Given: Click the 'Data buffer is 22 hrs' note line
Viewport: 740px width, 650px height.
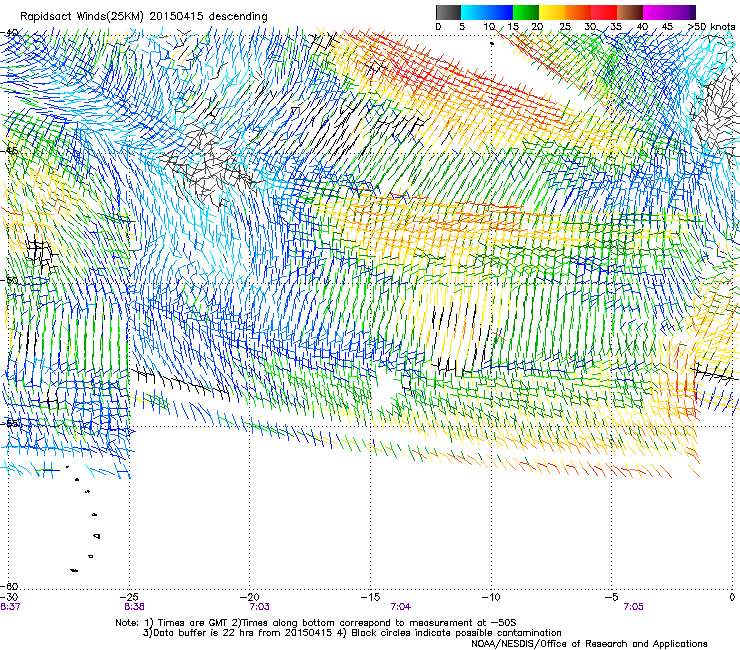Looking at the screenshot, I should [352, 633].
